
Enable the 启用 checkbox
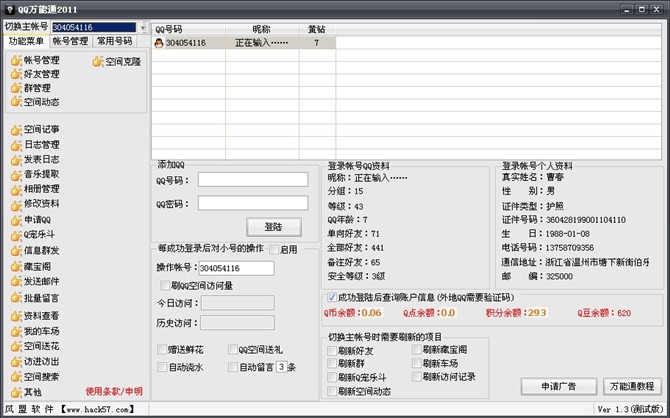coord(274,250)
